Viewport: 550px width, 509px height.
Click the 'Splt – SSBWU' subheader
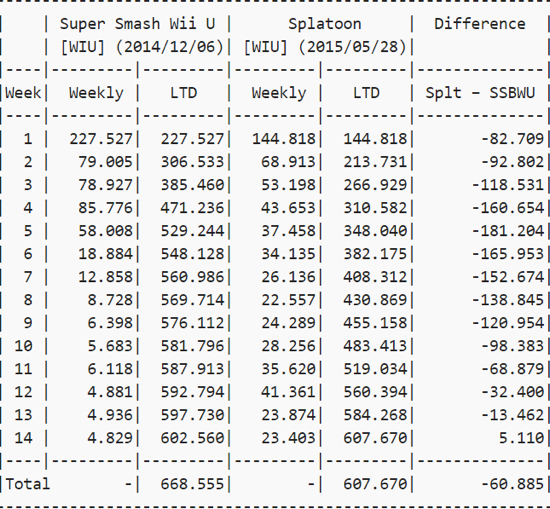point(480,93)
